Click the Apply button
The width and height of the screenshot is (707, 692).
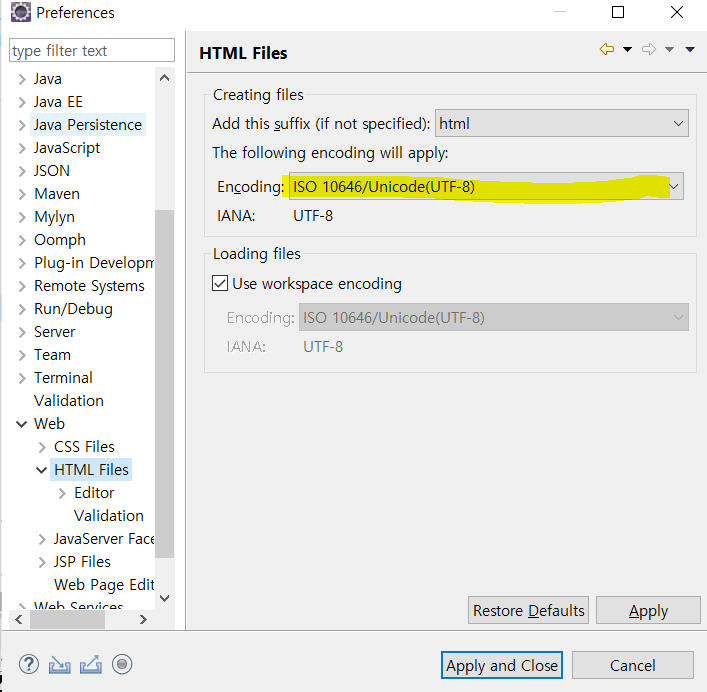click(x=648, y=610)
